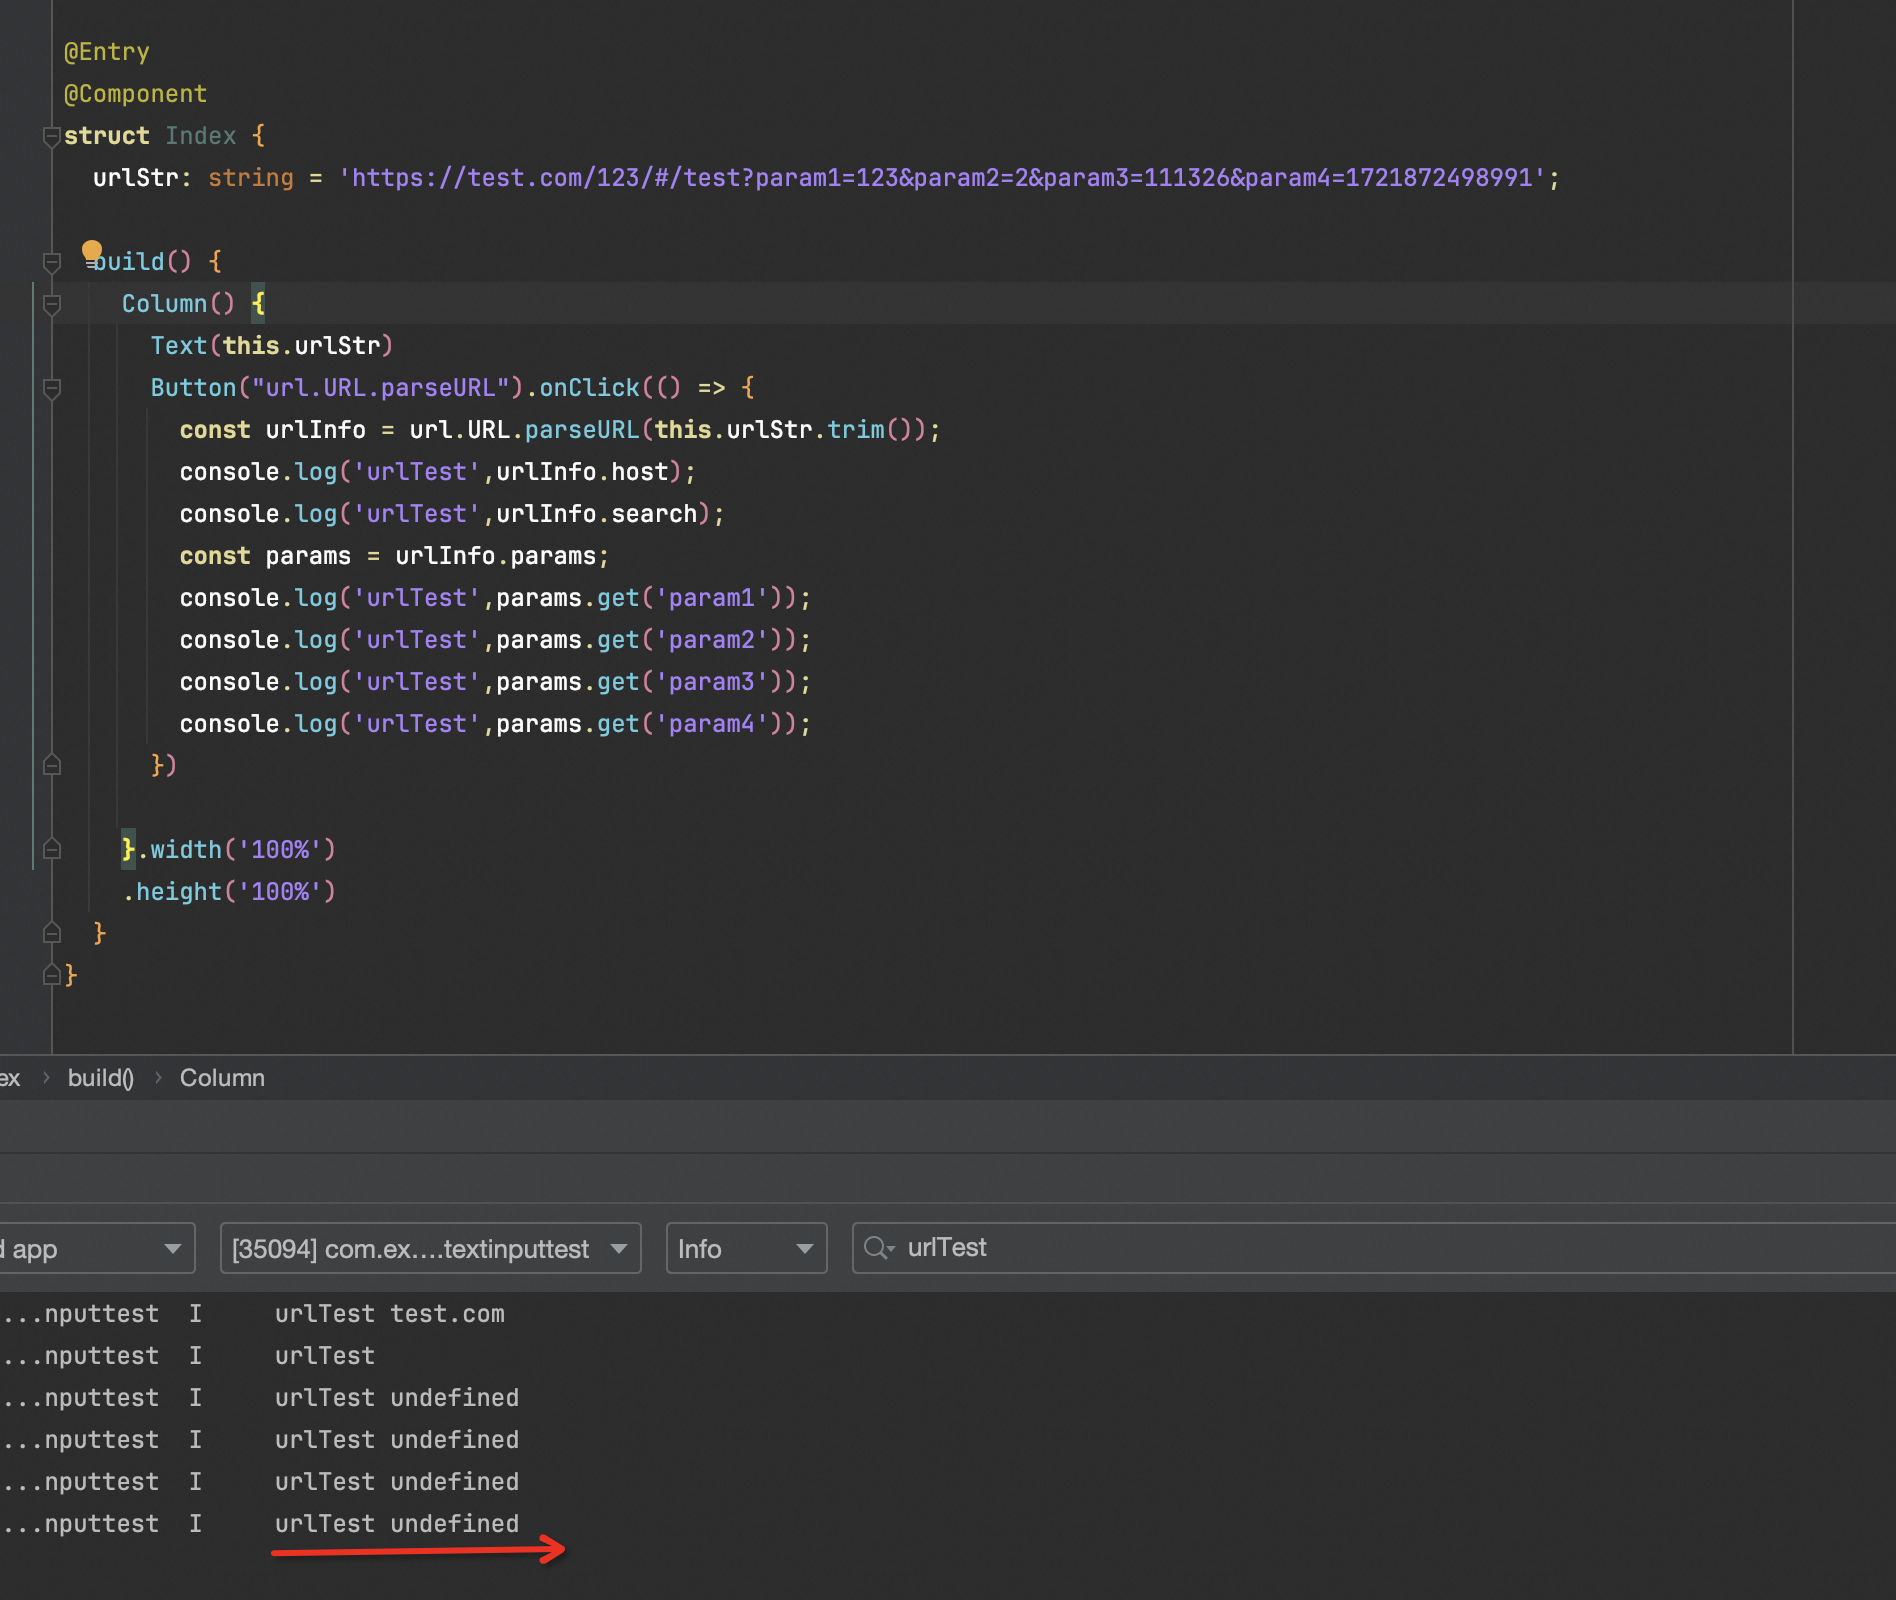Click the 'const params = urlInfo.params' line
The width and height of the screenshot is (1896, 1600).
tap(394, 556)
